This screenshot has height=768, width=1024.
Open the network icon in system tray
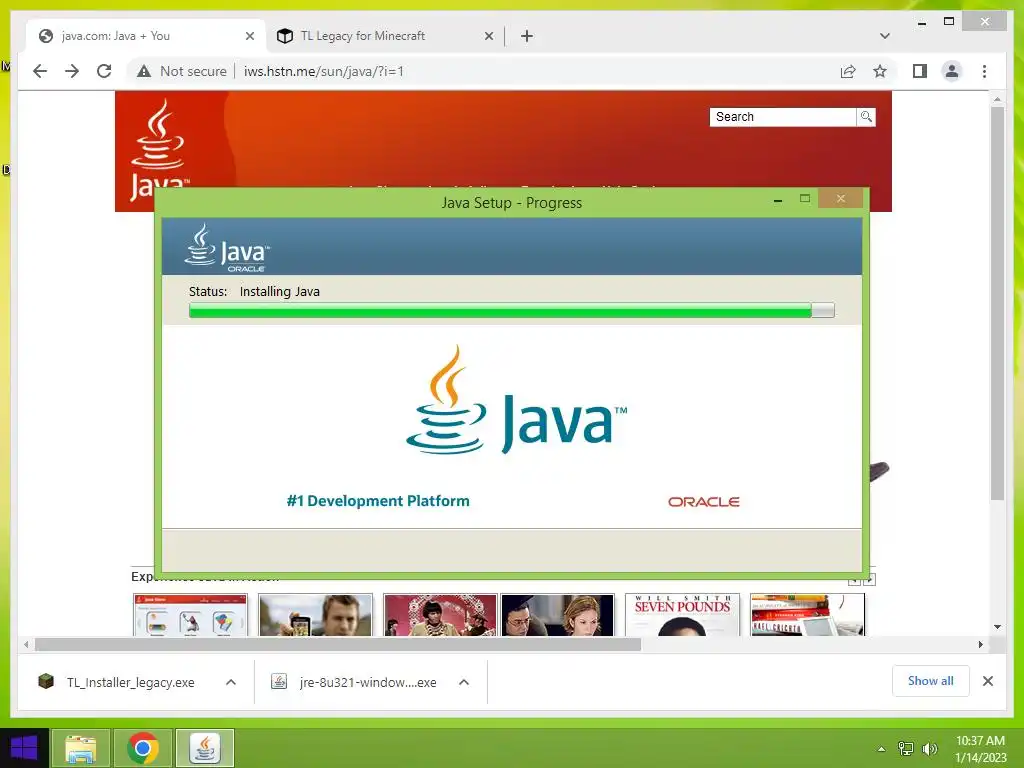tap(906, 749)
